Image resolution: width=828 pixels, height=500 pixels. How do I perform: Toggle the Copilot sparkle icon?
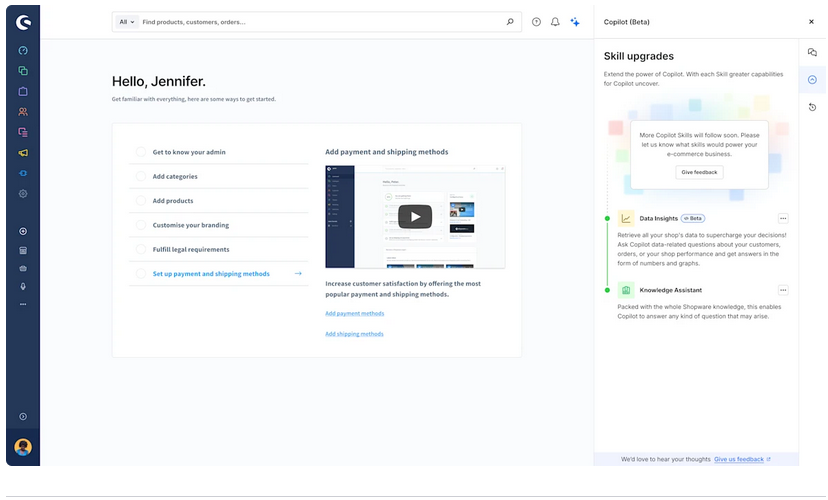point(575,22)
